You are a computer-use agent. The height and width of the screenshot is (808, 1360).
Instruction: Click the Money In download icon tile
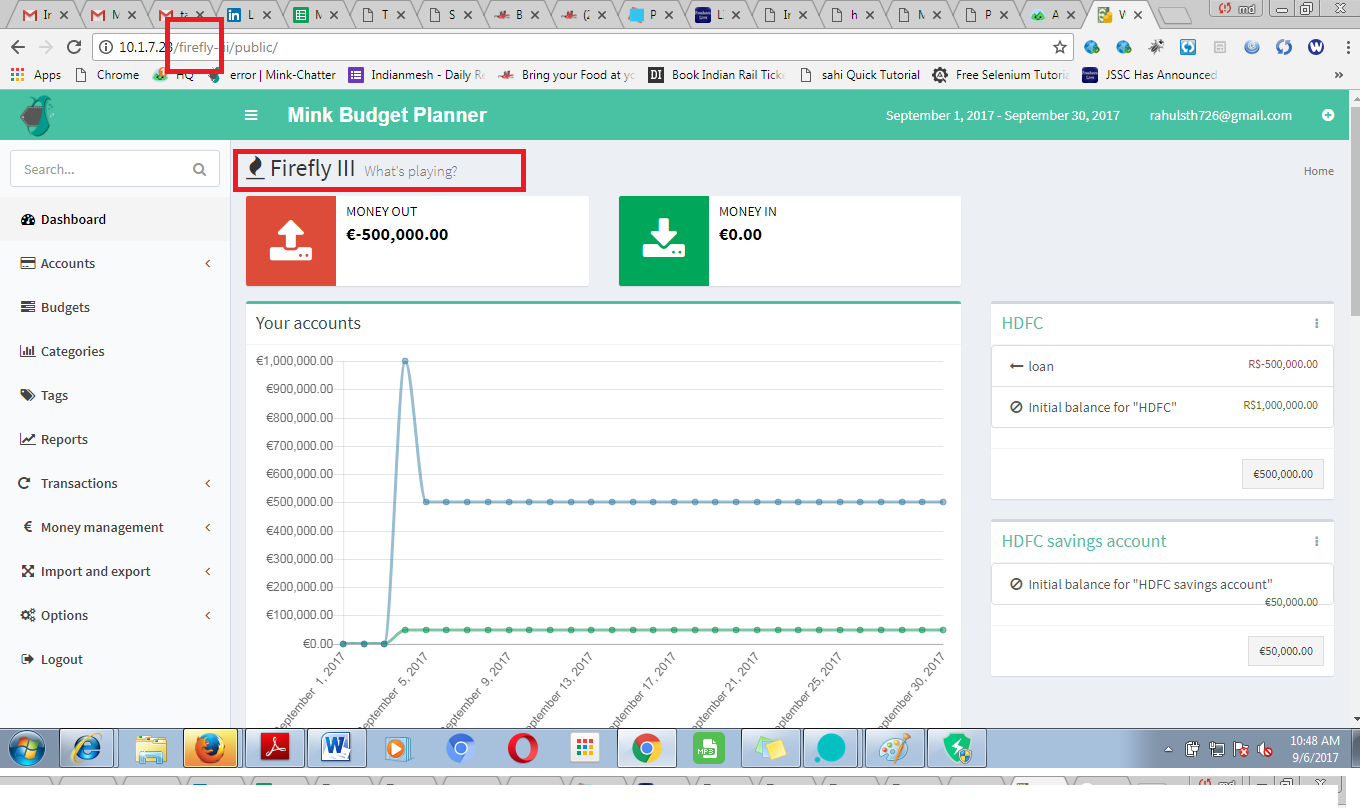coord(664,241)
